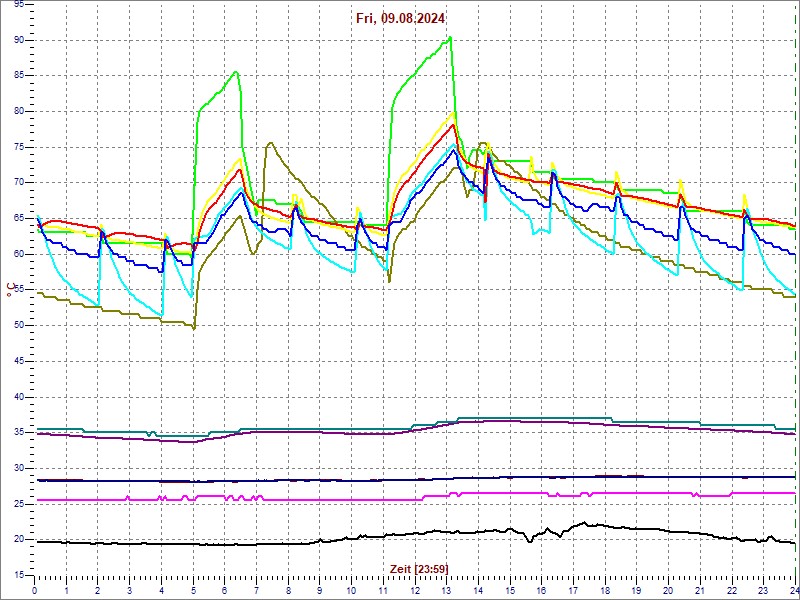Click the black curve at the bottom
The width and height of the screenshot is (800, 600).
coord(300,543)
